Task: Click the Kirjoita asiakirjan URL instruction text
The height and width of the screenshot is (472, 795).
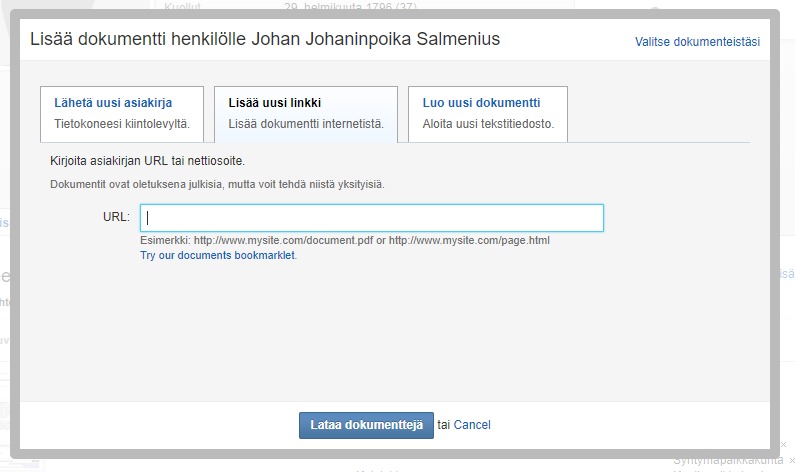Action: point(148,161)
